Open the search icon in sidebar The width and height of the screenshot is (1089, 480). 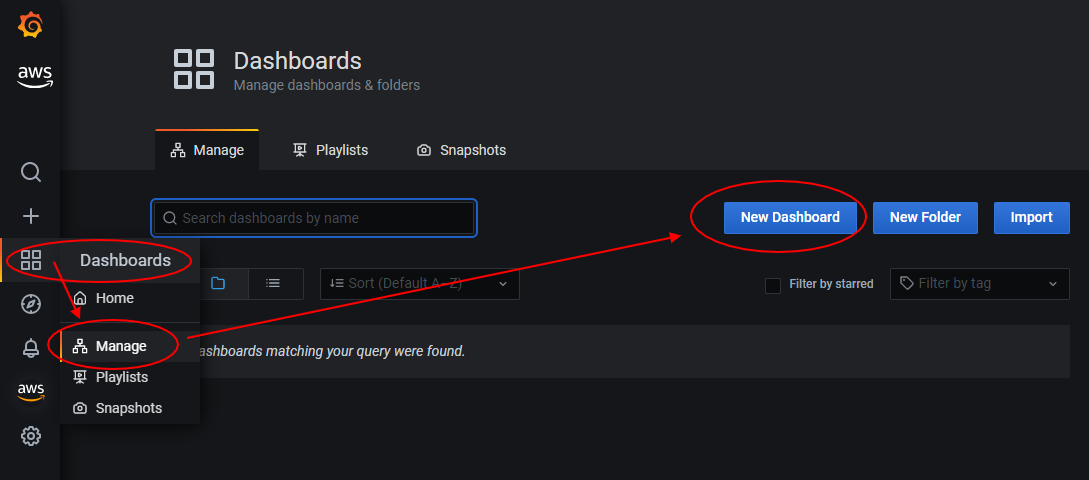31,172
